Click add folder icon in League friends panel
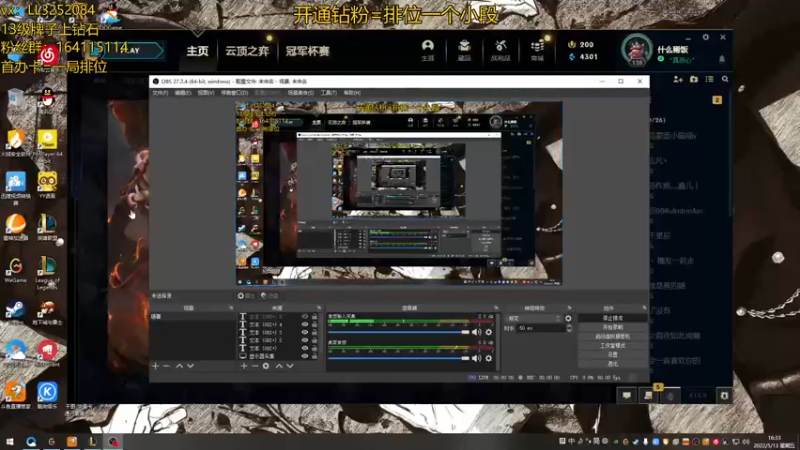 click(x=694, y=79)
